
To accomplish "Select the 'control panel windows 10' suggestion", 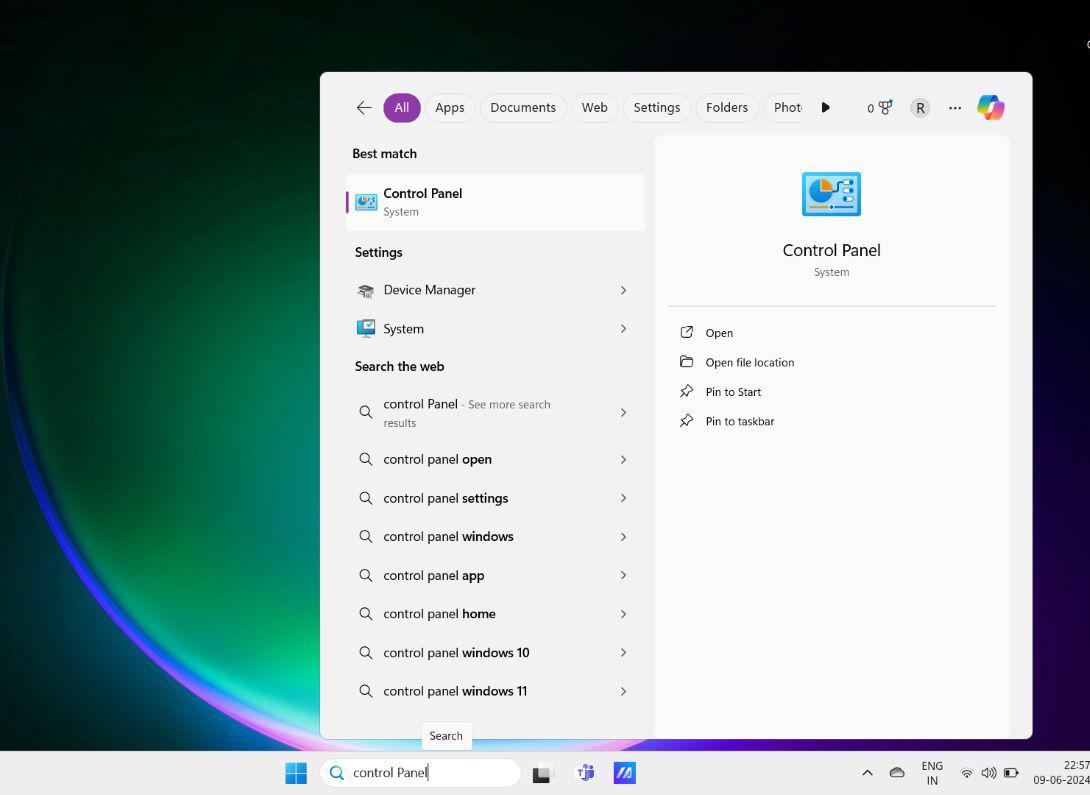I will pyautogui.click(x=495, y=653).
